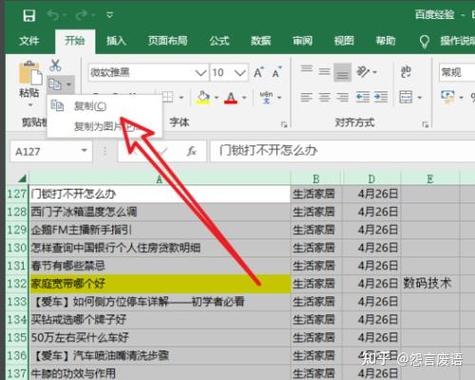Screen dimensions: 475x380
Task: Click the Align Left icon
Action: click(306, 97)
